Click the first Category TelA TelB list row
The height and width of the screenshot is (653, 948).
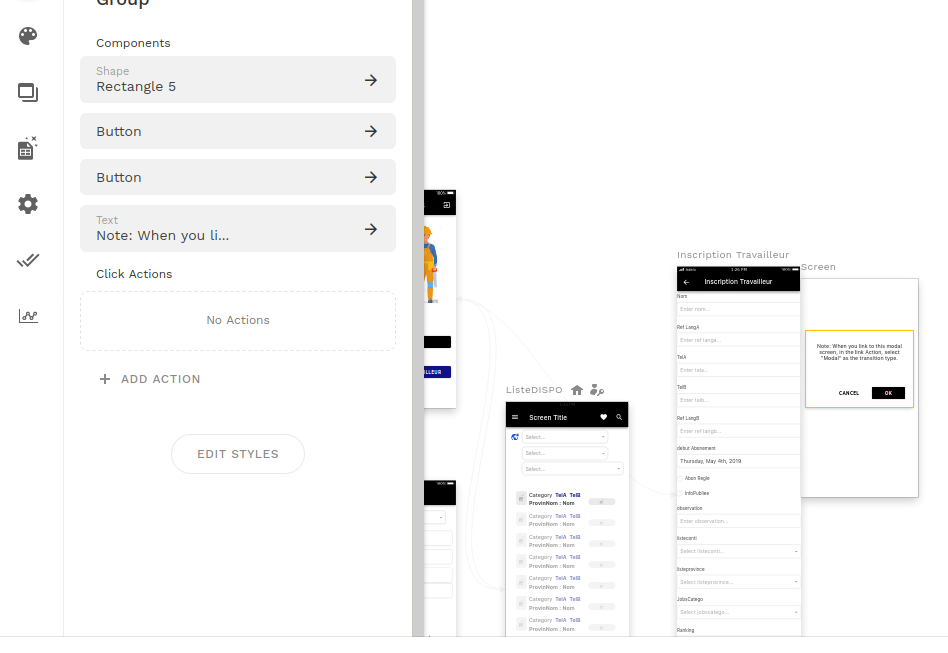click(x=567, y=499)
